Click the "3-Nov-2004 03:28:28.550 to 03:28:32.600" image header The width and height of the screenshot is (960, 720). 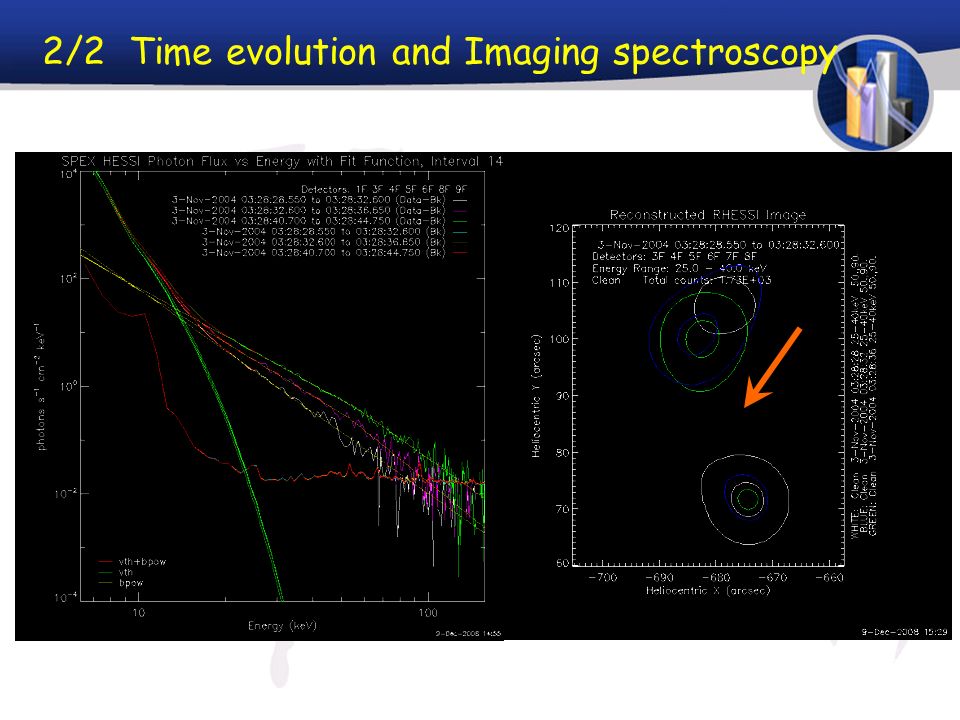point(718,244)
